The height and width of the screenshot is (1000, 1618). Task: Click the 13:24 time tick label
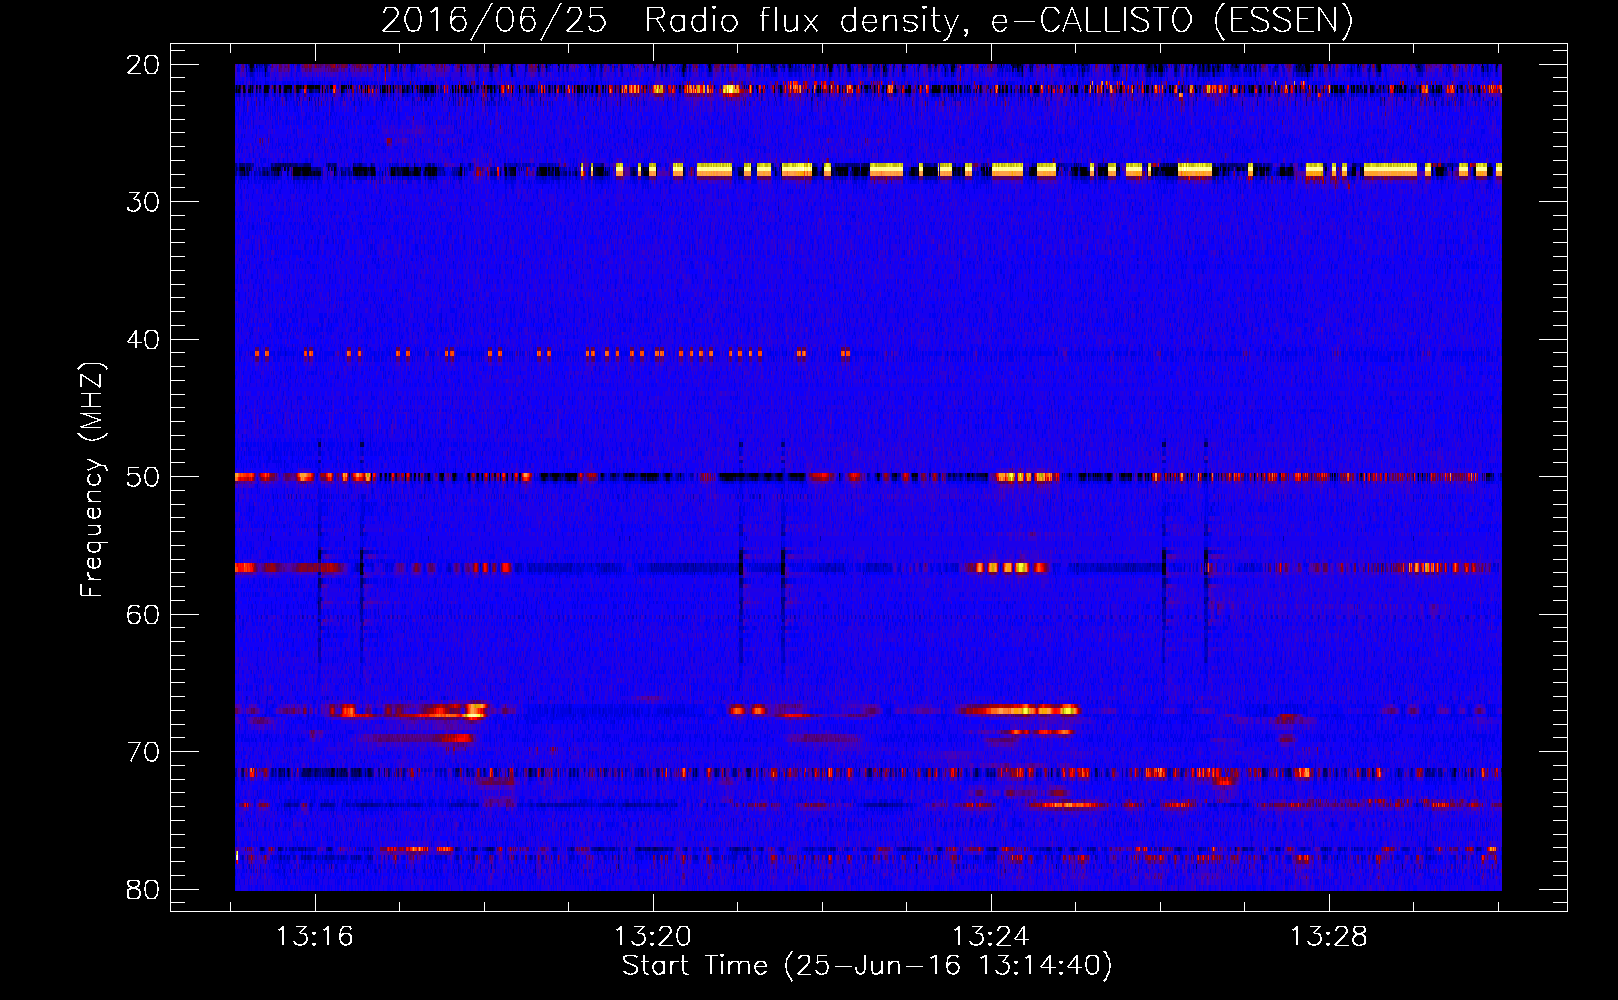click(991, 937)
